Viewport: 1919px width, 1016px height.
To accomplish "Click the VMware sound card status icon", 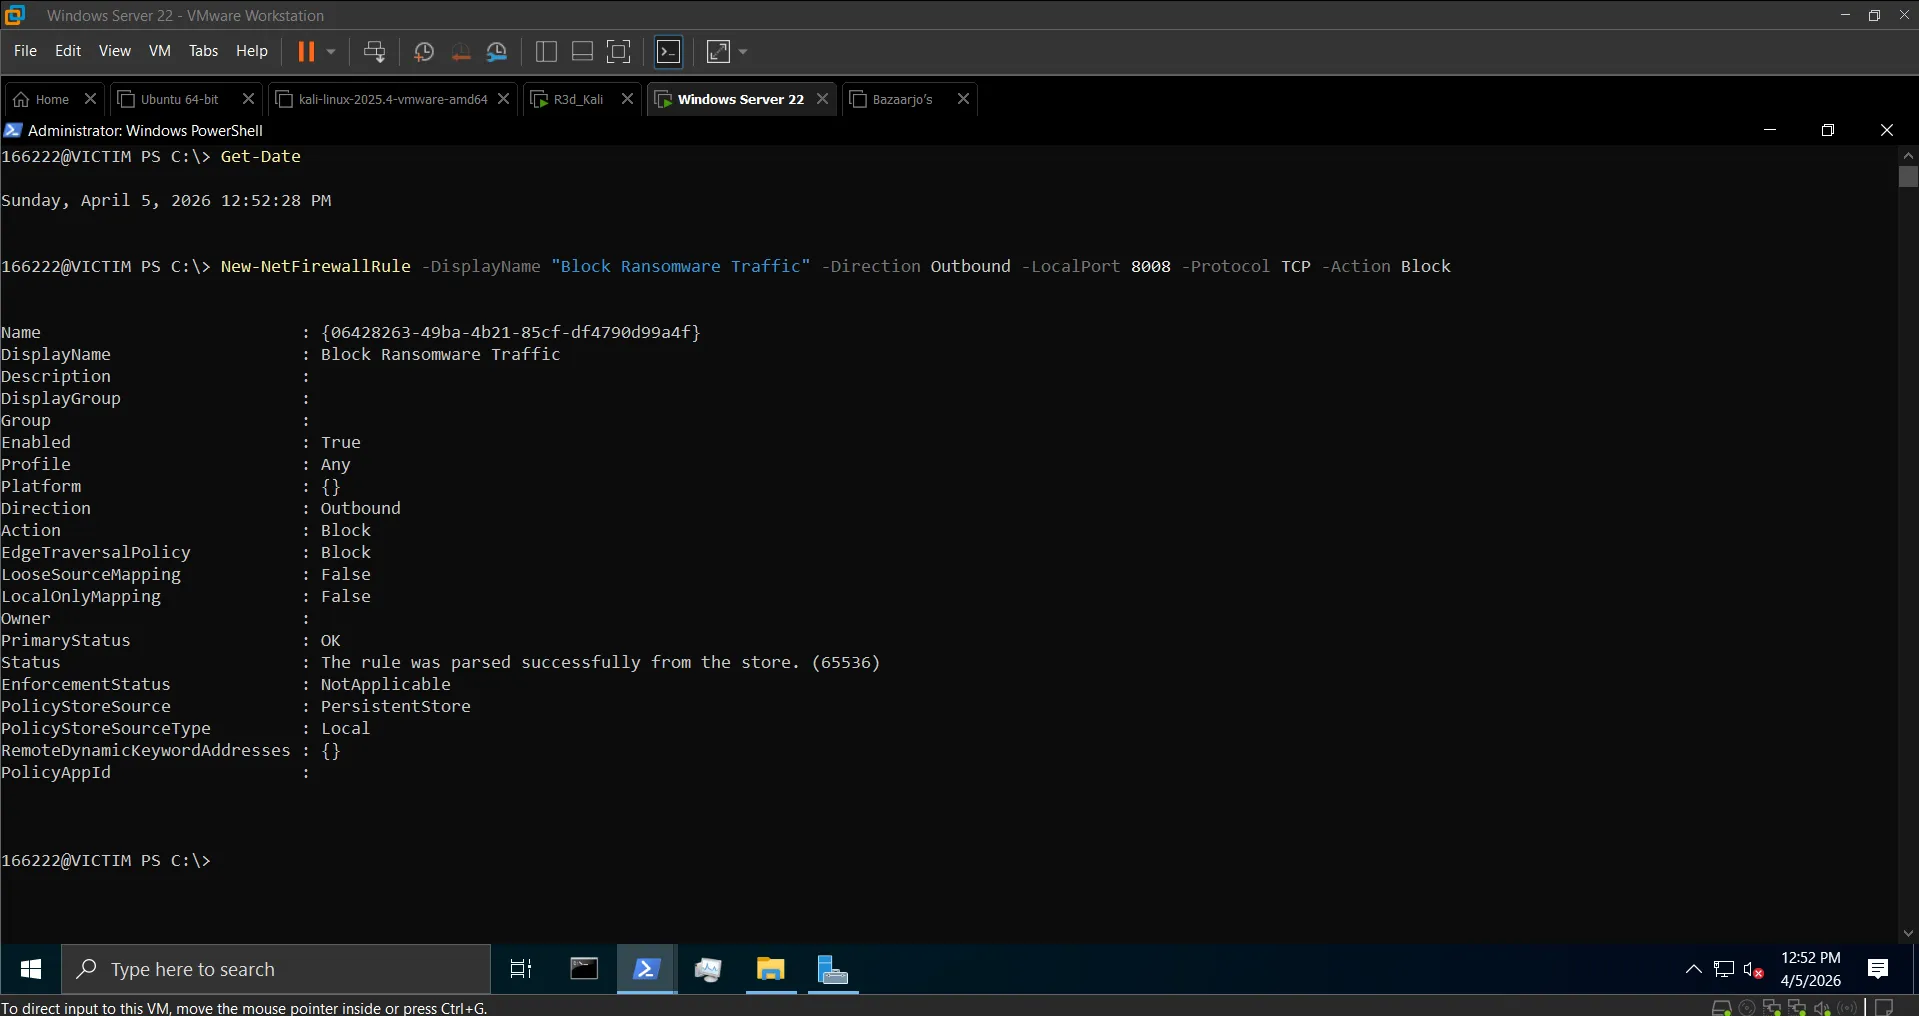I will click(1822, 1007).
